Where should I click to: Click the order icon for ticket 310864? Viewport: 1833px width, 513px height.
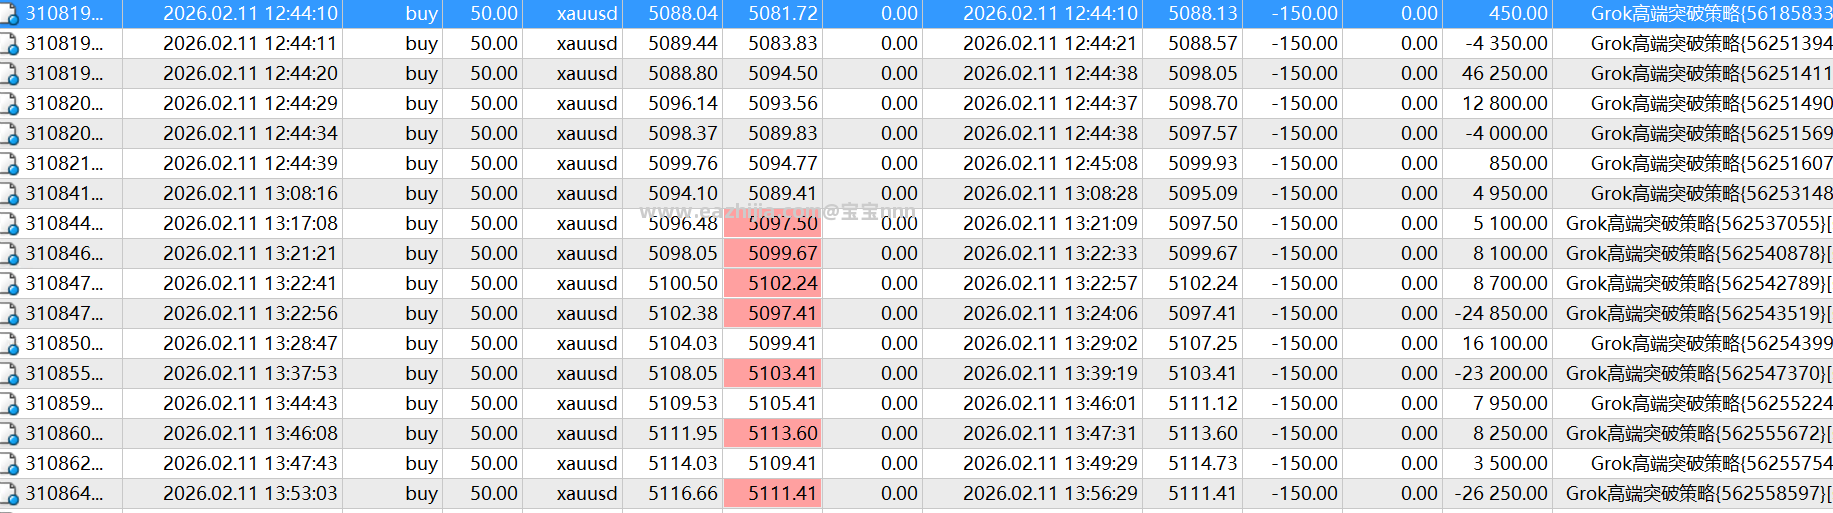9,494
